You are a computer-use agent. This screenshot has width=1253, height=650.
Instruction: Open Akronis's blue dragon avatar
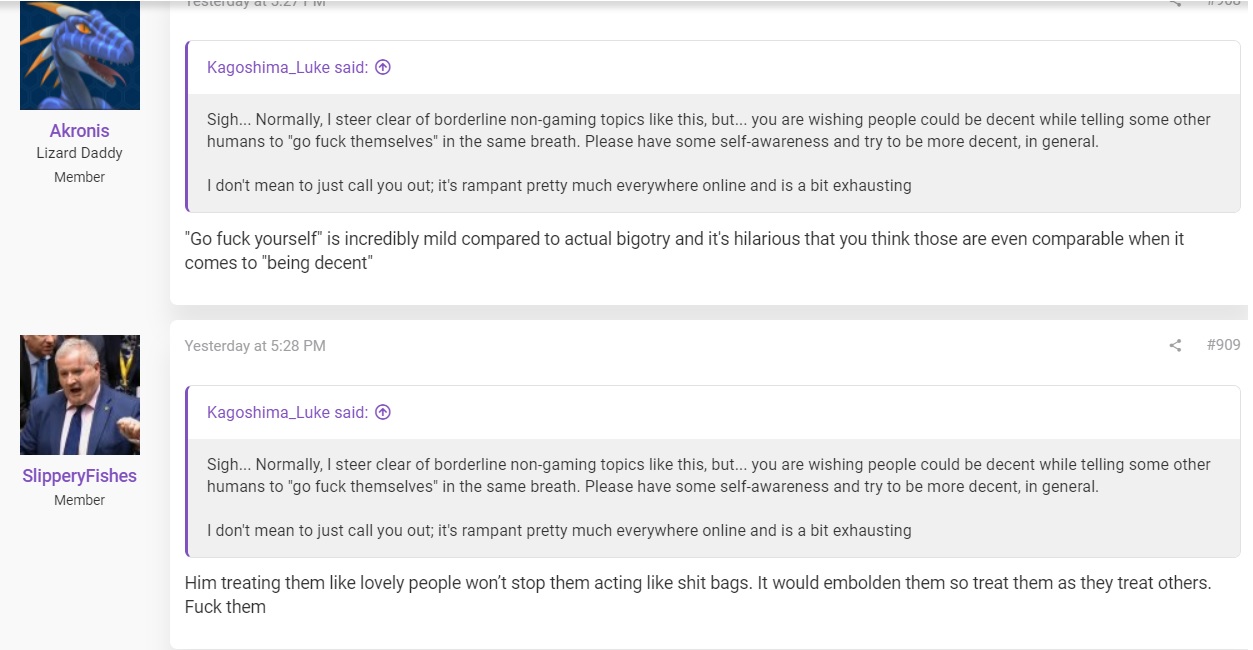point(80,55)
